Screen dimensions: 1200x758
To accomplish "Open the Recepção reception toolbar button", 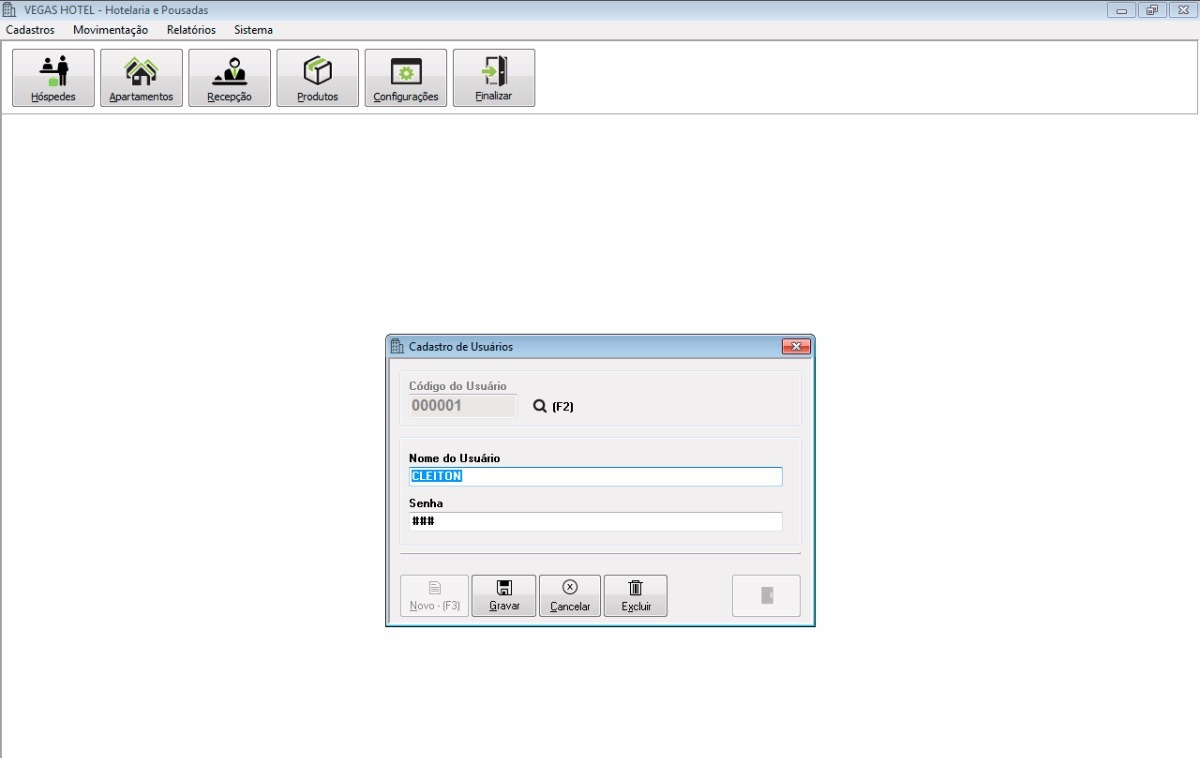I will click(229, 78).
